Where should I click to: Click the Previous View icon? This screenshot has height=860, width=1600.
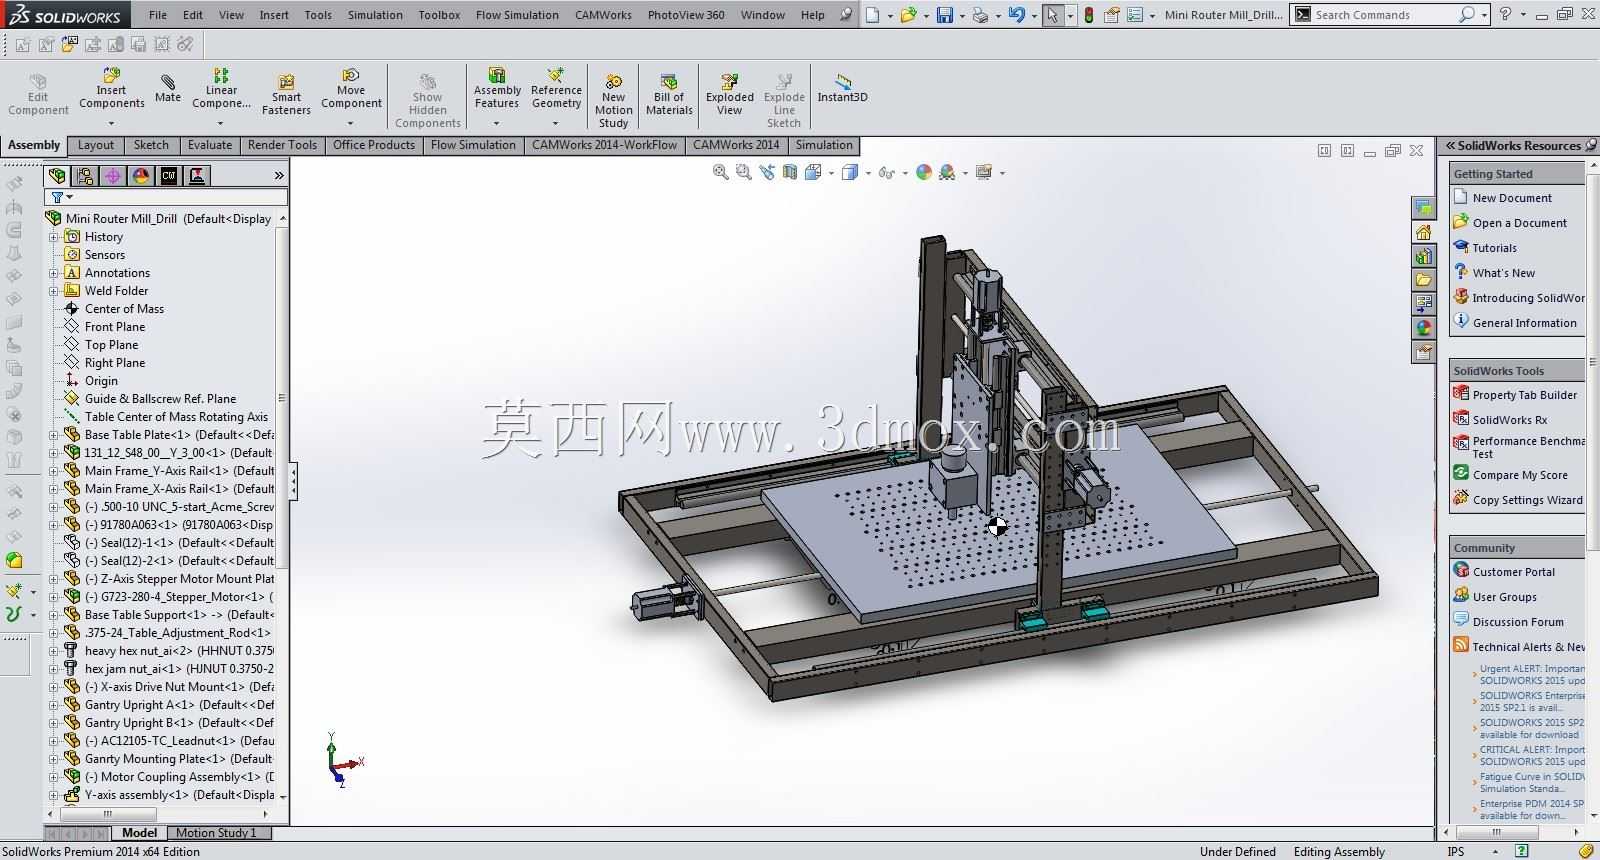tap(767, 172)
